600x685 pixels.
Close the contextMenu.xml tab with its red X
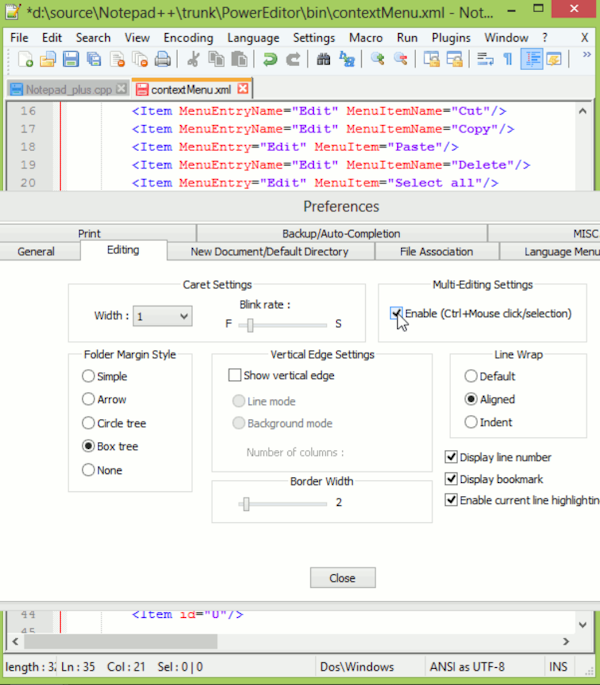click(x=243, y=89)
